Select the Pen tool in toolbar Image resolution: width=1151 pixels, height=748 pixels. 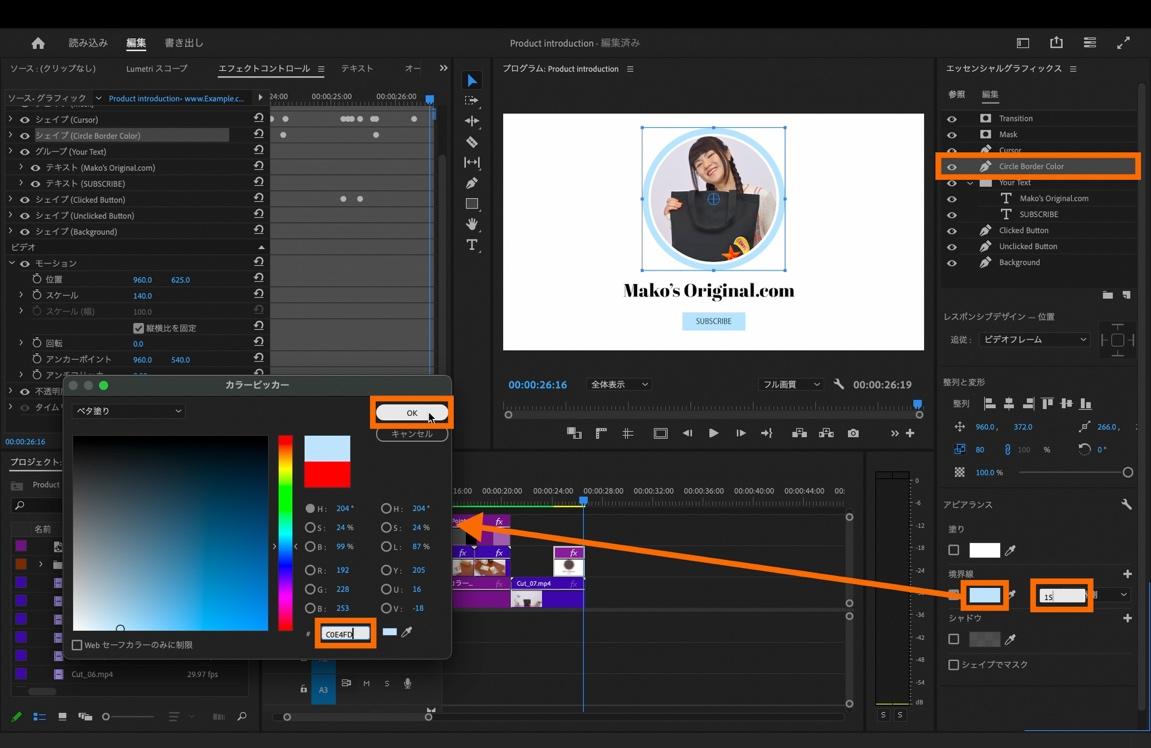472,183
